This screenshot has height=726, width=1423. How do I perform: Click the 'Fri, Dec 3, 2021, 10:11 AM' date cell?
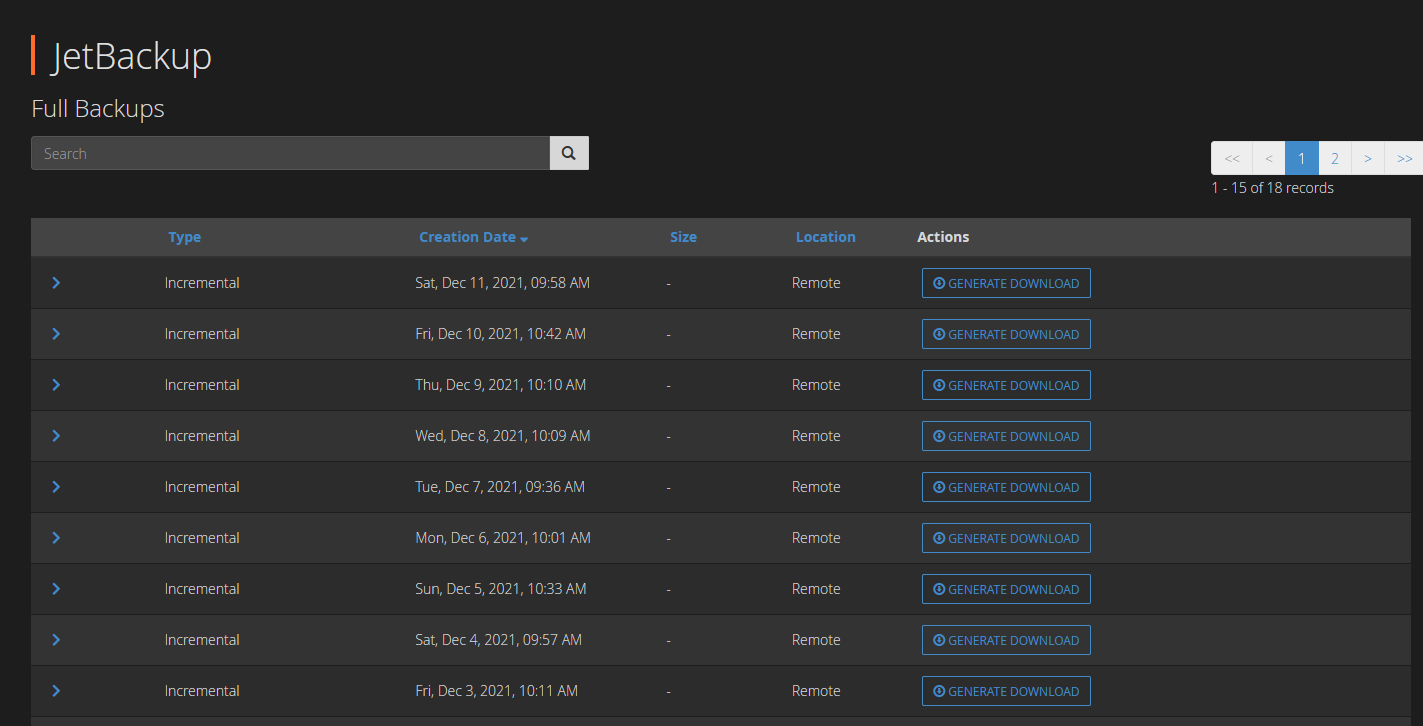coord(496,691)
